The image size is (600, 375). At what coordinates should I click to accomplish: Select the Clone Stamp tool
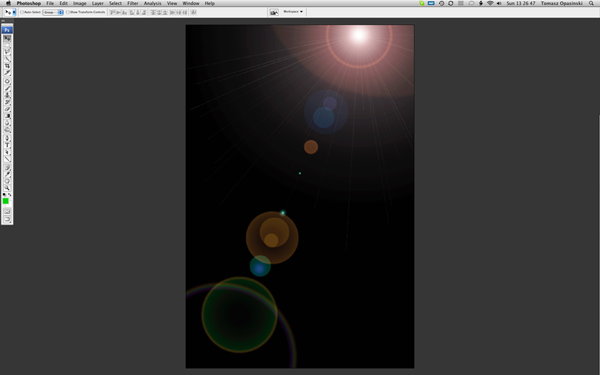pos(7,95)
